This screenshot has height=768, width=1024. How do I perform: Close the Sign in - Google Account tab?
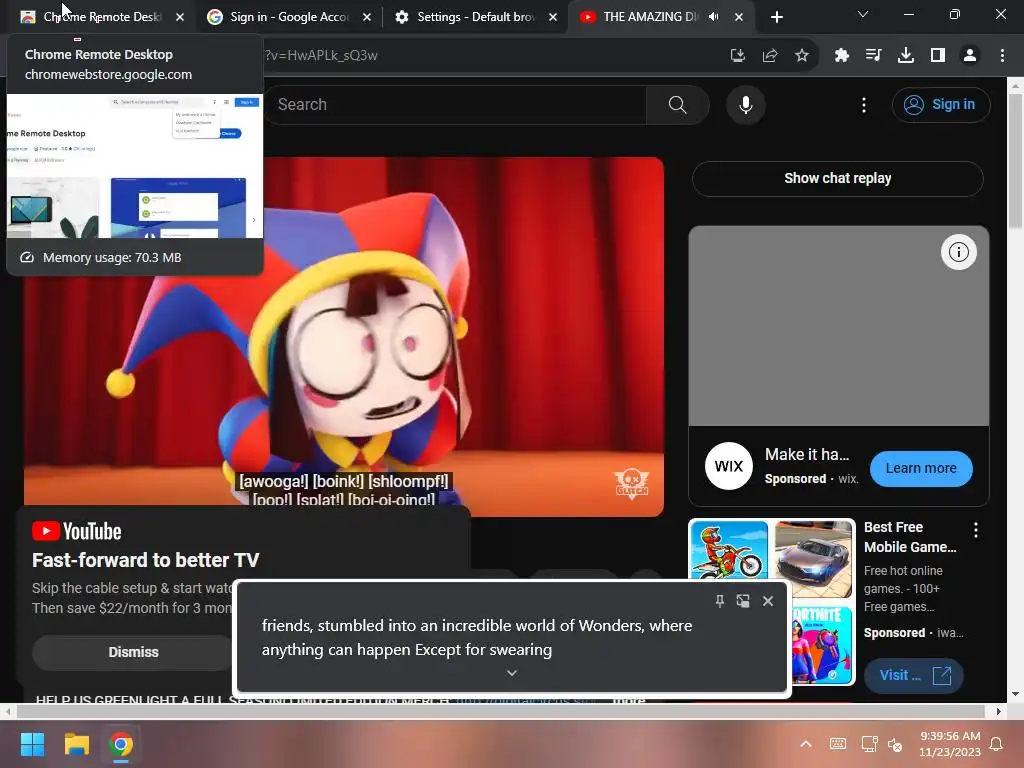[366, 17]
